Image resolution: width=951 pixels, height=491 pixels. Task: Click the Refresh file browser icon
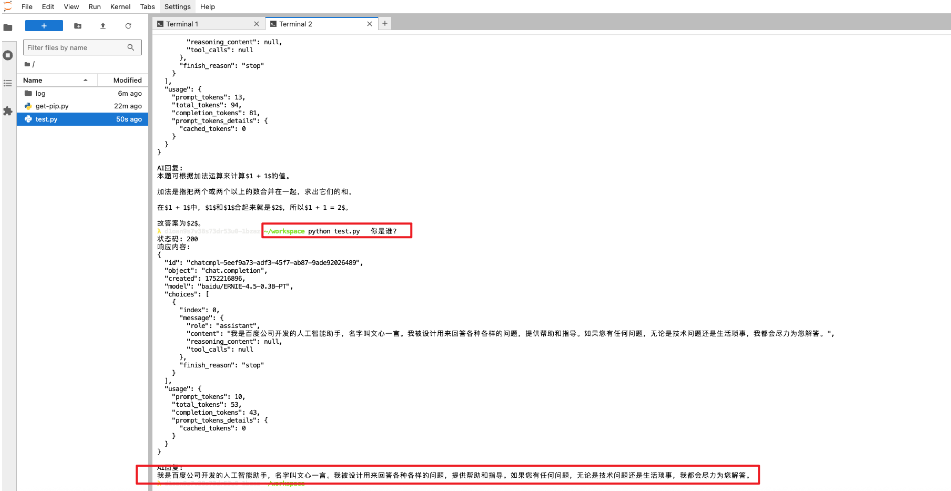pyautogui.click(x=128, y=26)
